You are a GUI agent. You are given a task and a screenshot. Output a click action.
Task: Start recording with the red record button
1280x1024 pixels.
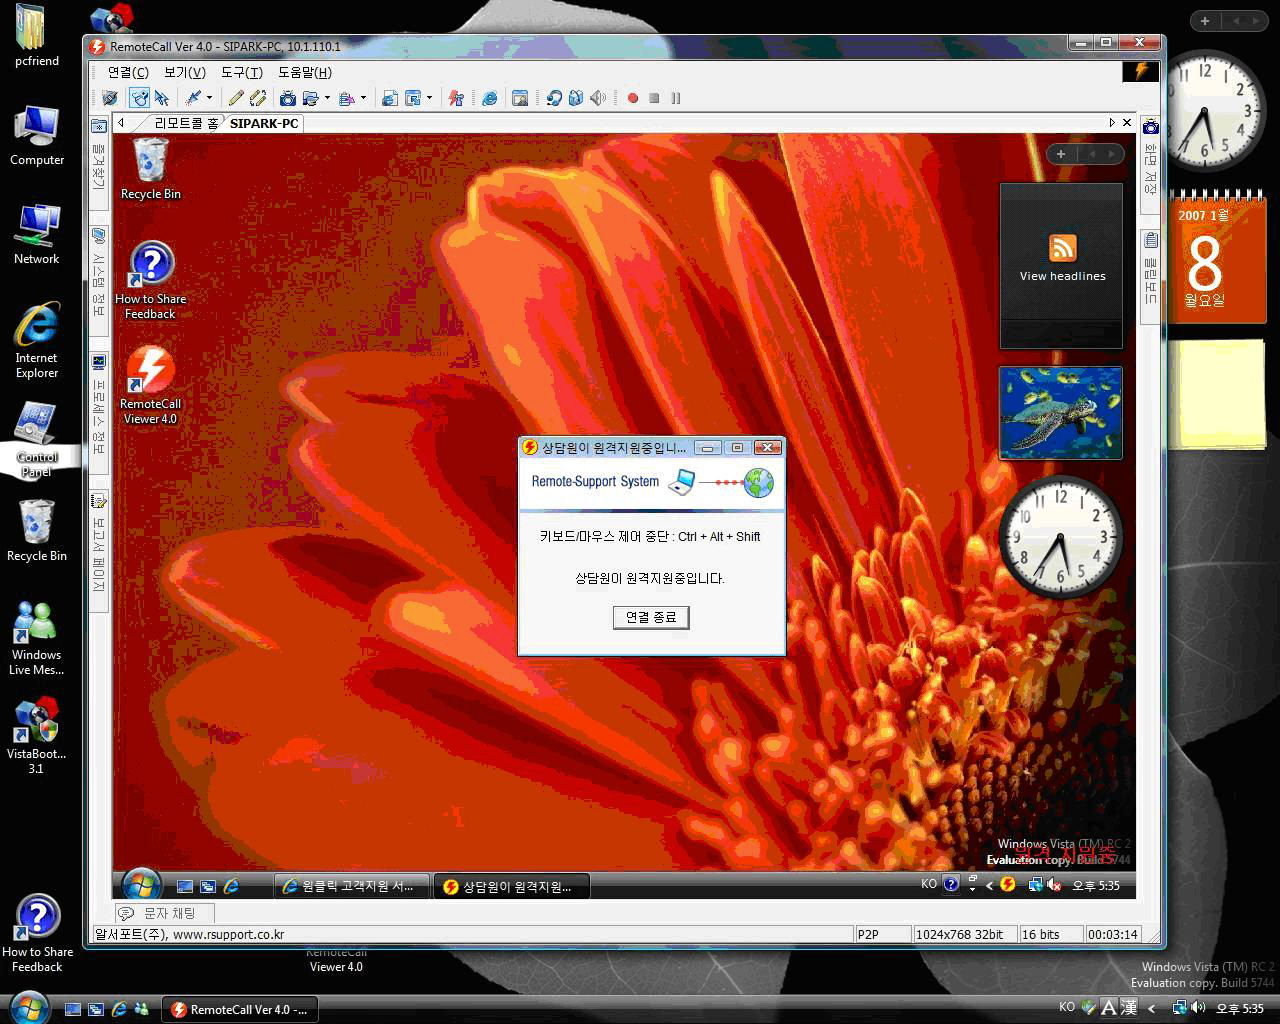click(632, 98)
